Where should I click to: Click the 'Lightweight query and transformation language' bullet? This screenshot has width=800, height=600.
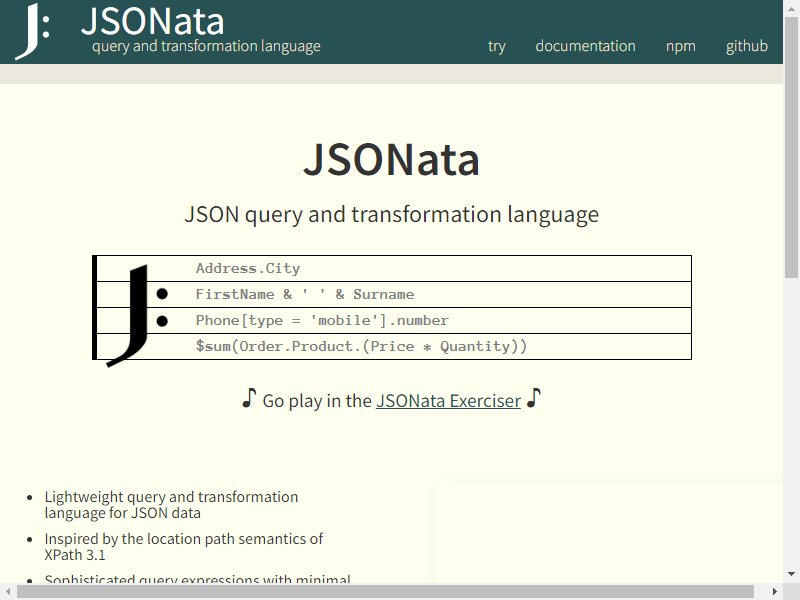pyautogui.click(x=171, y=505)
